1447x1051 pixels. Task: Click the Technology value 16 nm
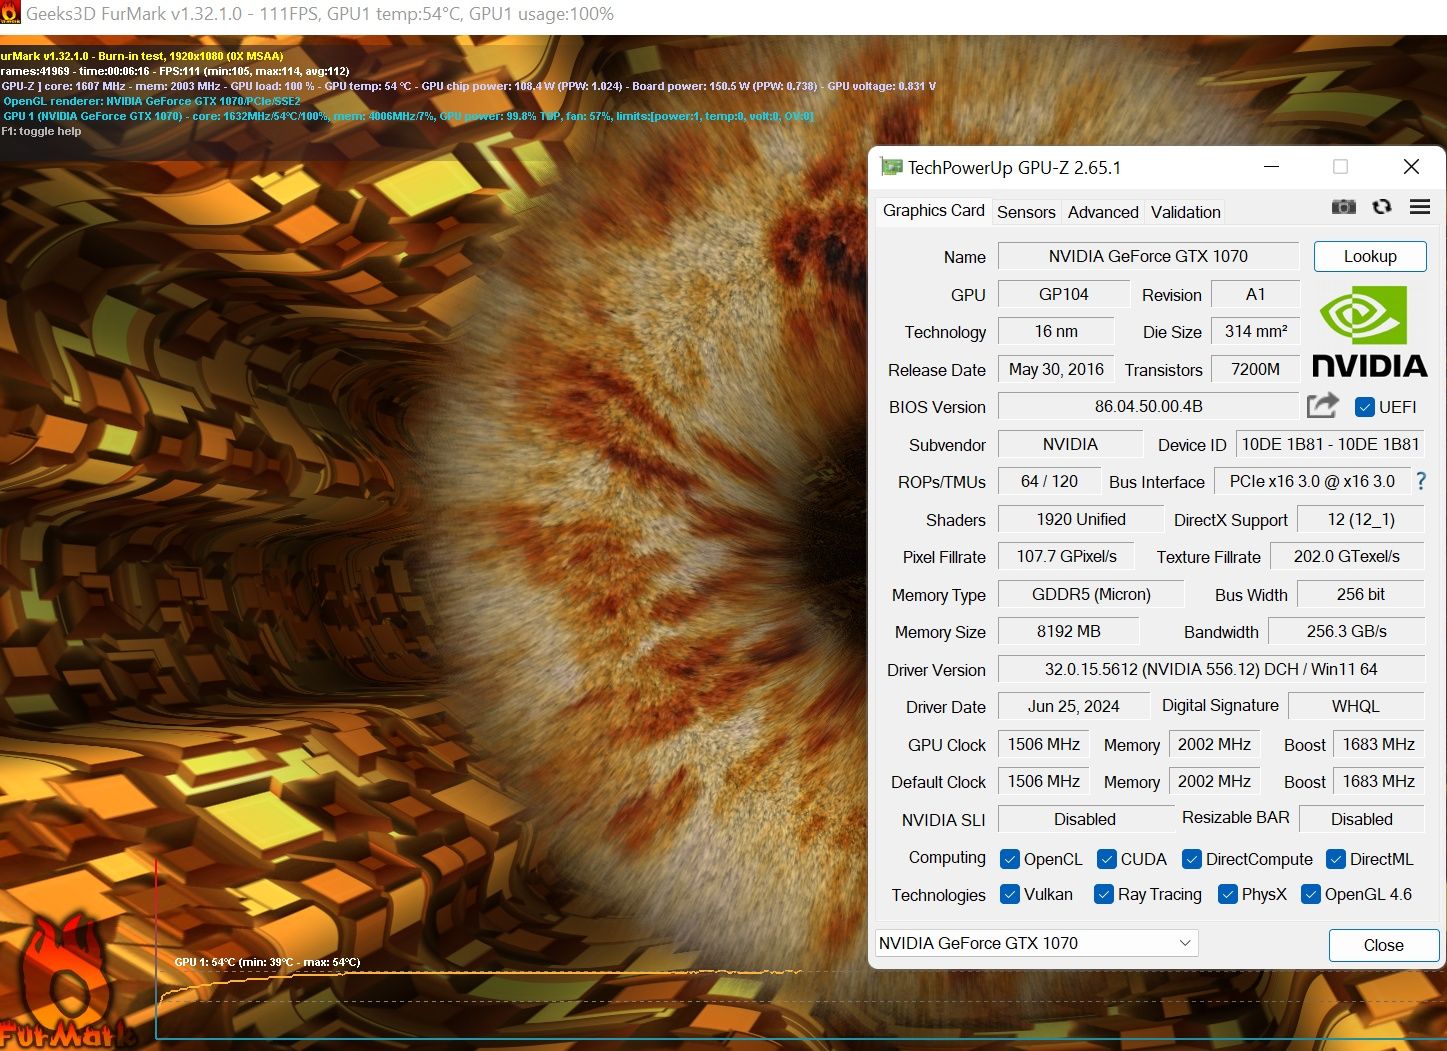1056,331
